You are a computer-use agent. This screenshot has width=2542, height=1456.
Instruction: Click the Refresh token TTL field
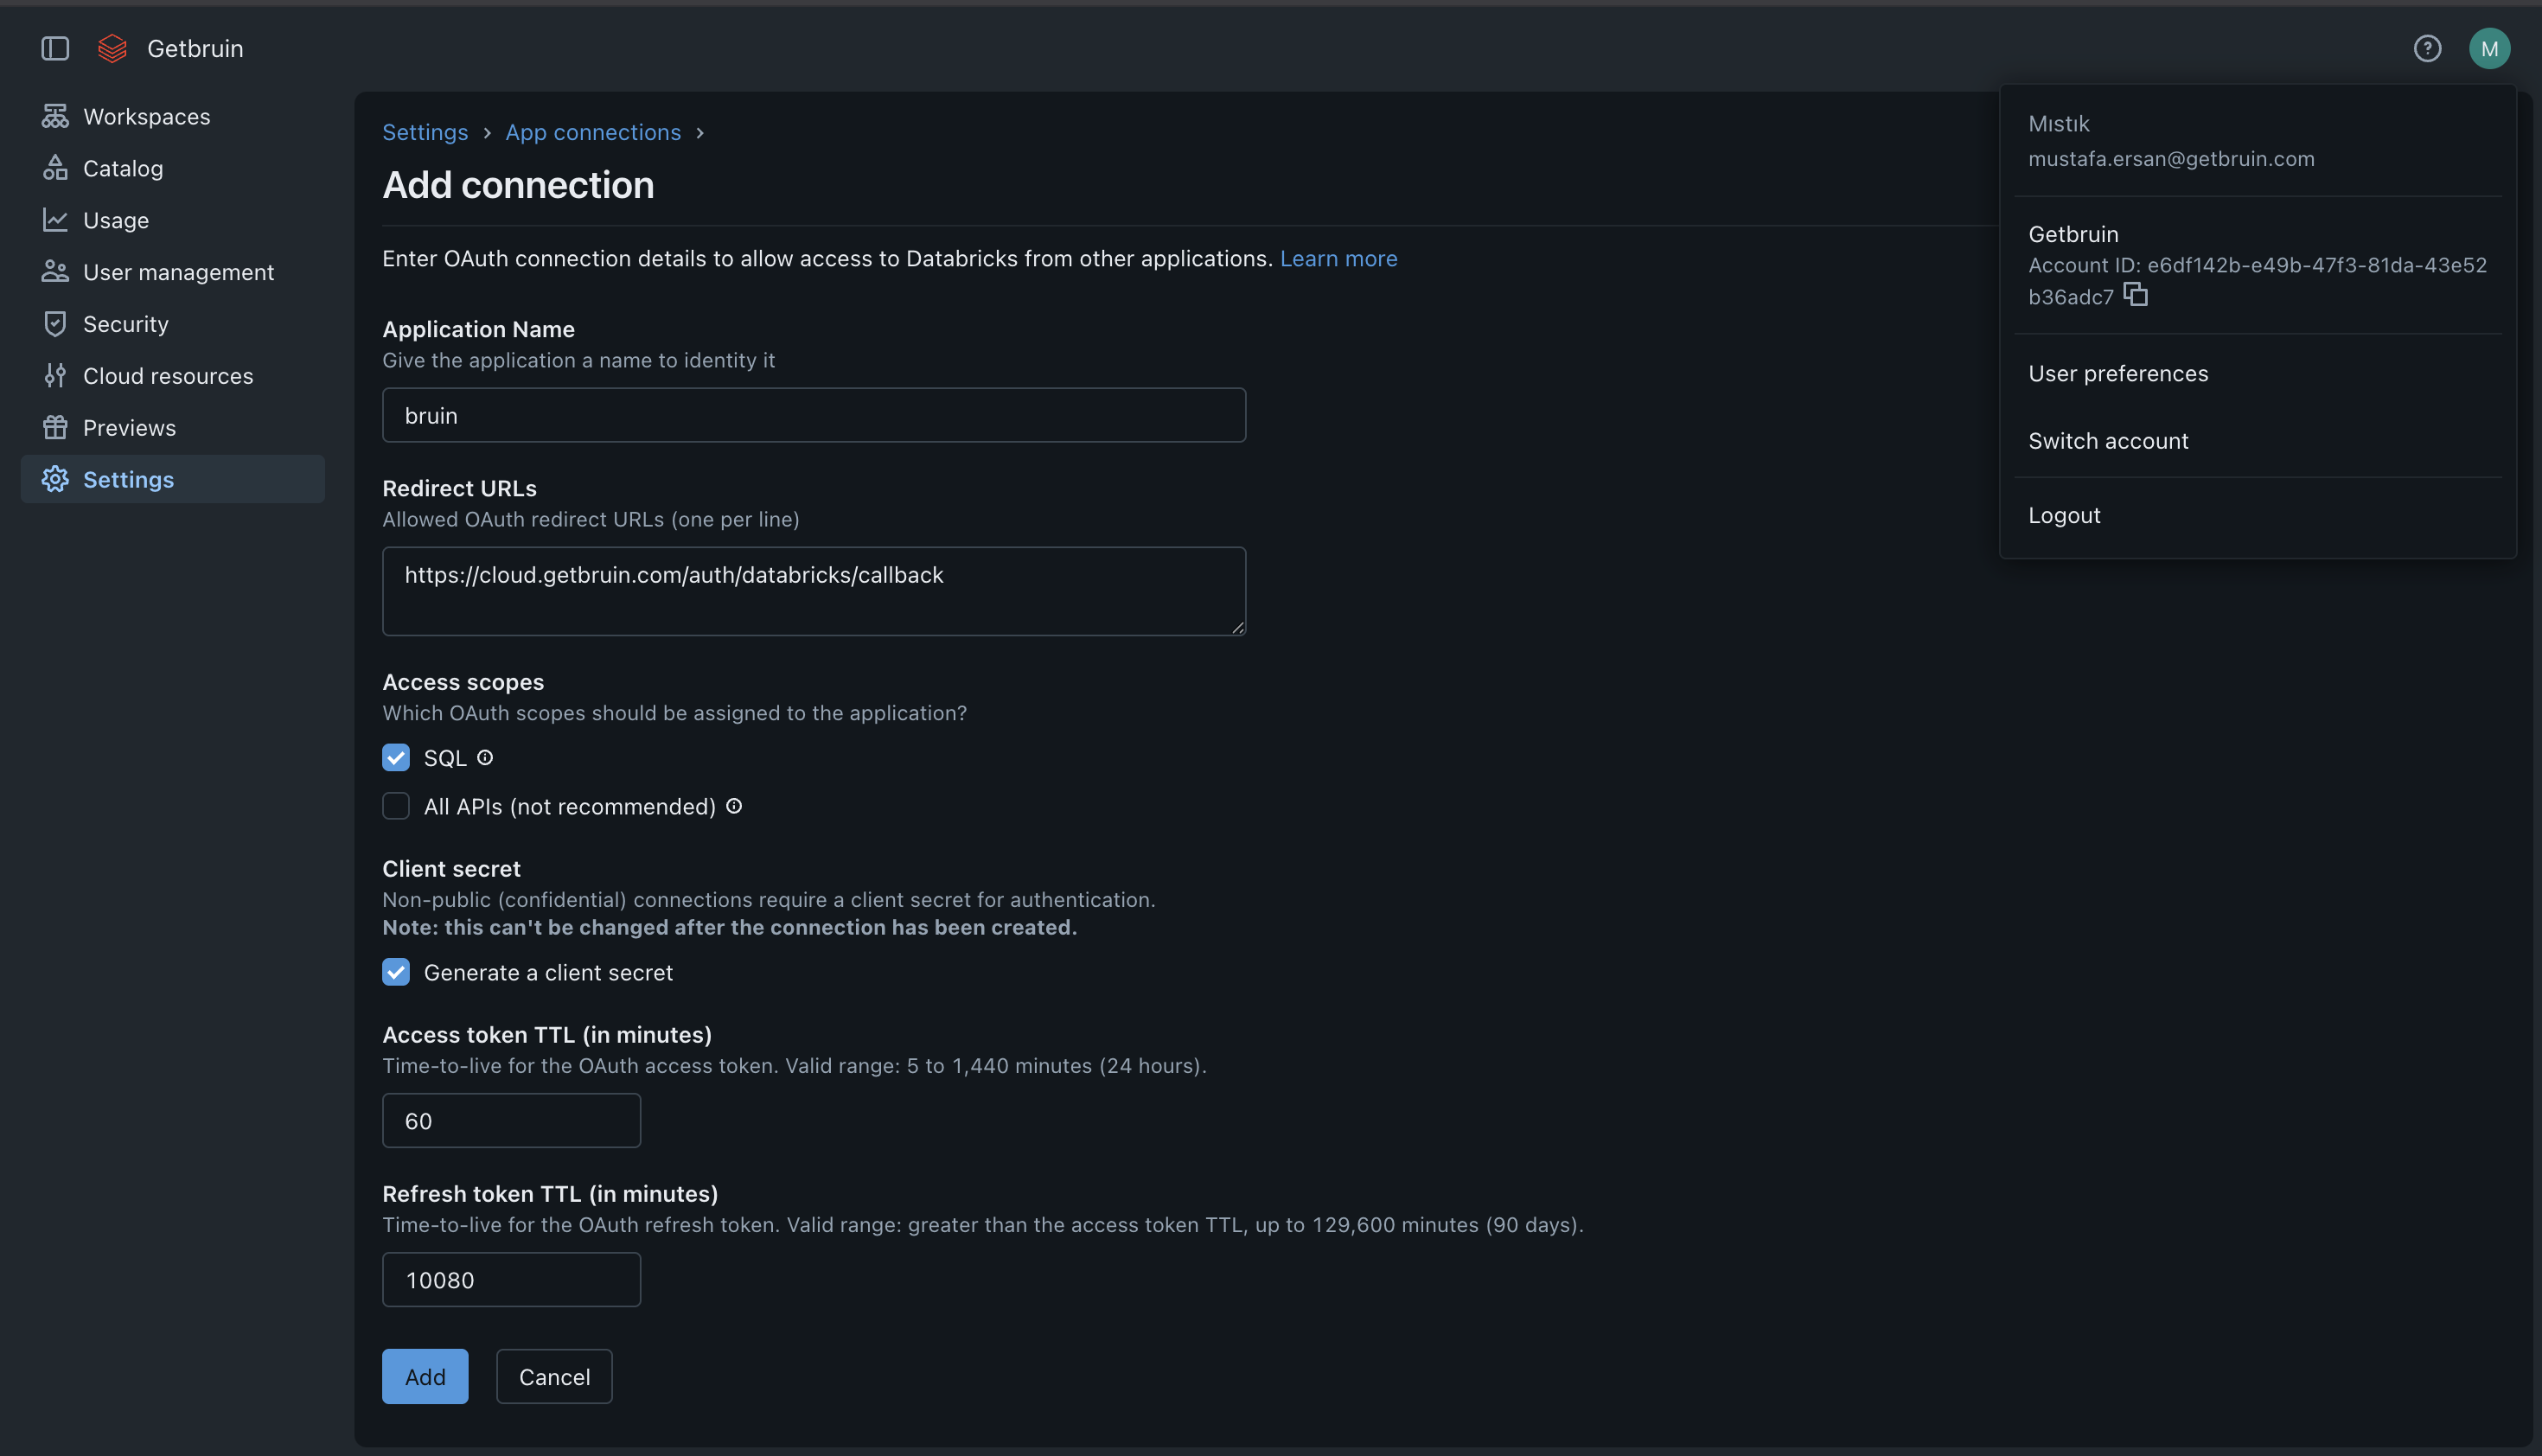coord(511,1279)
